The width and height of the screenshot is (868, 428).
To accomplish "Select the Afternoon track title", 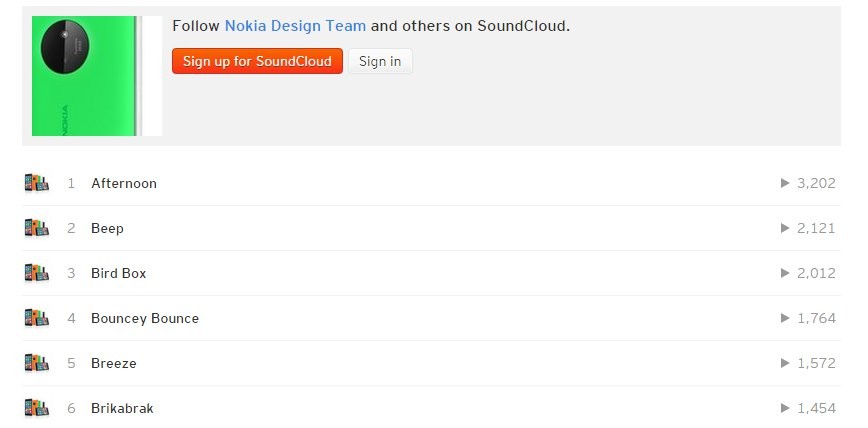I will click(x=124, y=183).
